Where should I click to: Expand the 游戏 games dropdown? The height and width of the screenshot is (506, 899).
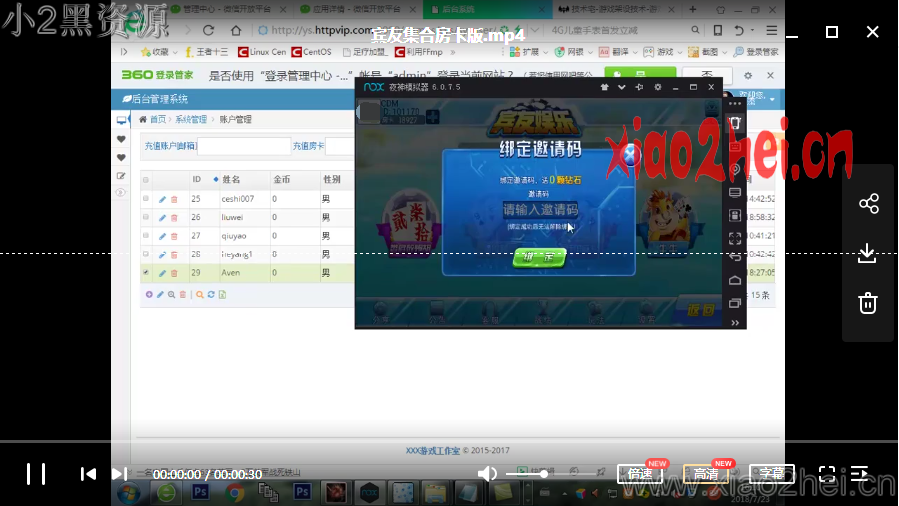[x=663, y=52]
